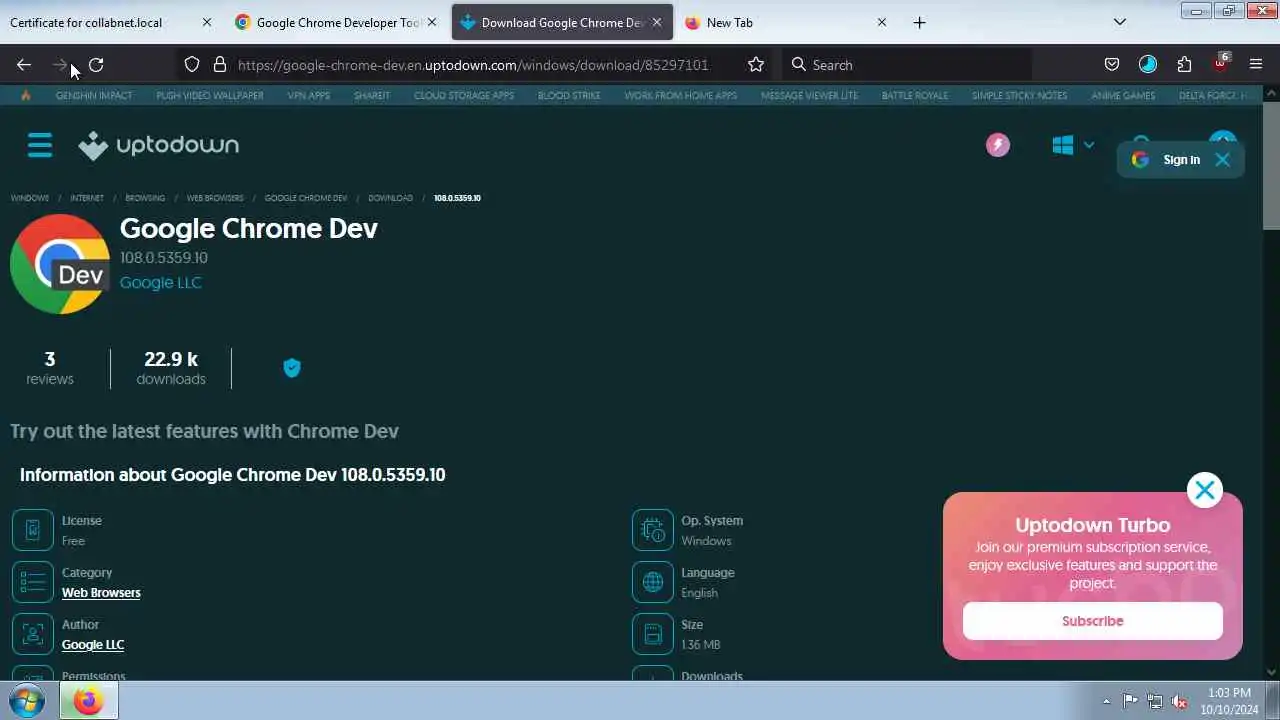Open the 3 reviews section
The image size is (1280, 720).
(x=50, y=368)
